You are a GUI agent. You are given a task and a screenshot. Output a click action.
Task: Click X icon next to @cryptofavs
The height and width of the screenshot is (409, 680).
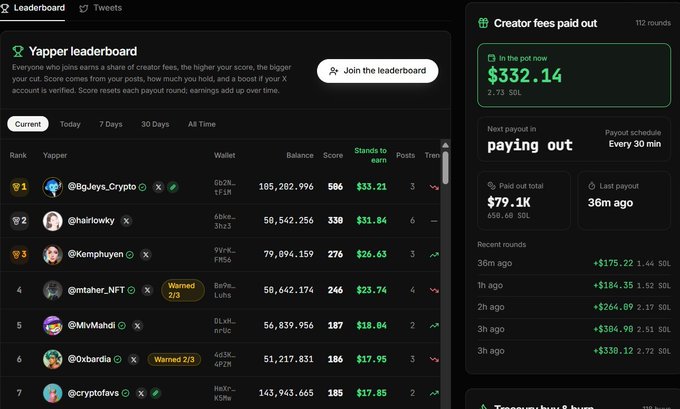[x=141, y=393]
